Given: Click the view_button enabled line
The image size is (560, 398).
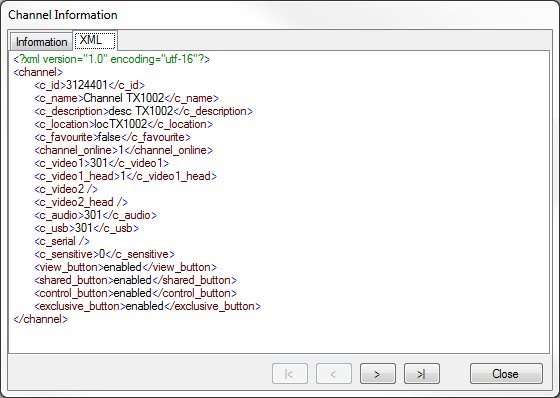Looking at the screenshot, I should (x=125, y=267).
